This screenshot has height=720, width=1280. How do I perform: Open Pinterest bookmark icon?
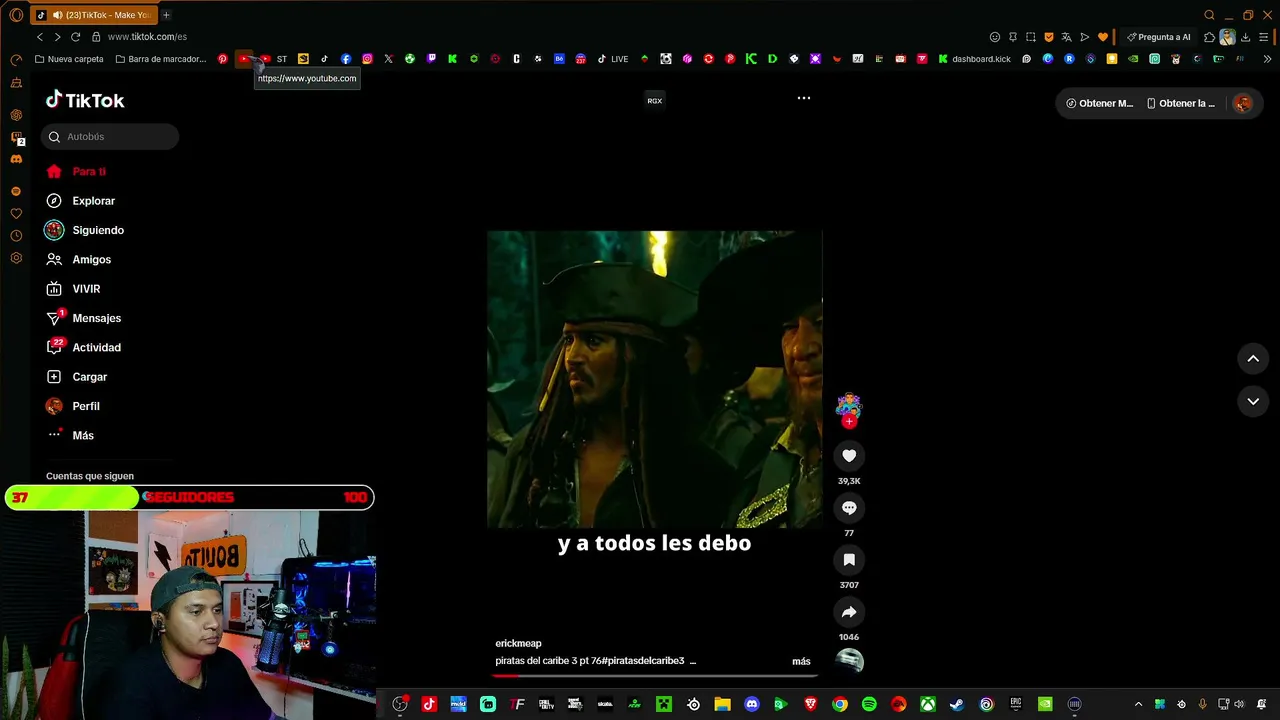[222, 59]
